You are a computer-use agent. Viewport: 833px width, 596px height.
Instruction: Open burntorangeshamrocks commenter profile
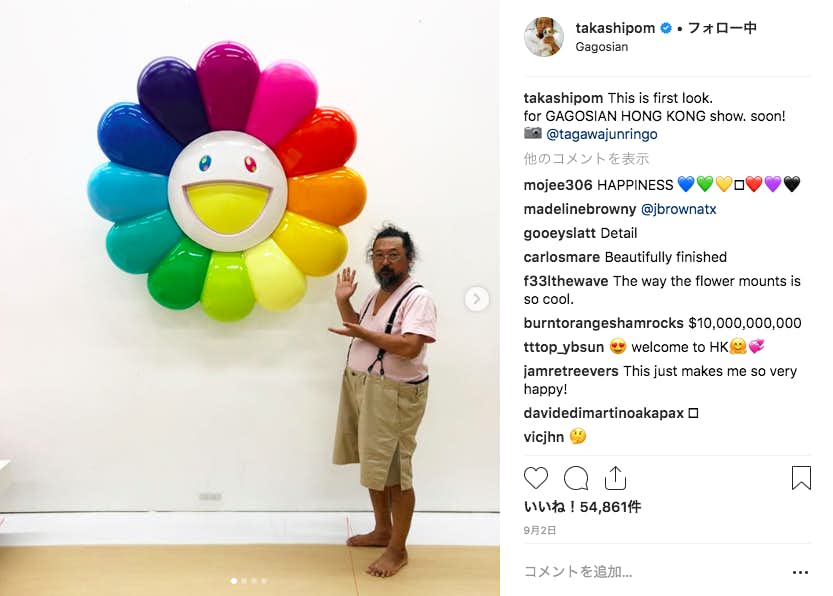604,323
